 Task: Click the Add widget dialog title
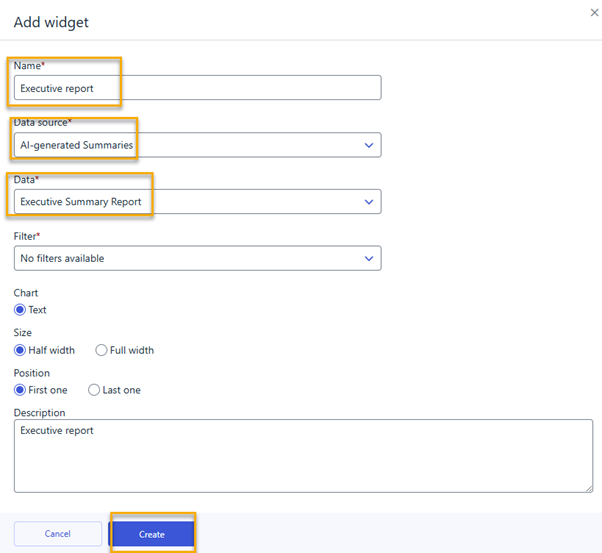pyautogui.click(x=51, y=22)
